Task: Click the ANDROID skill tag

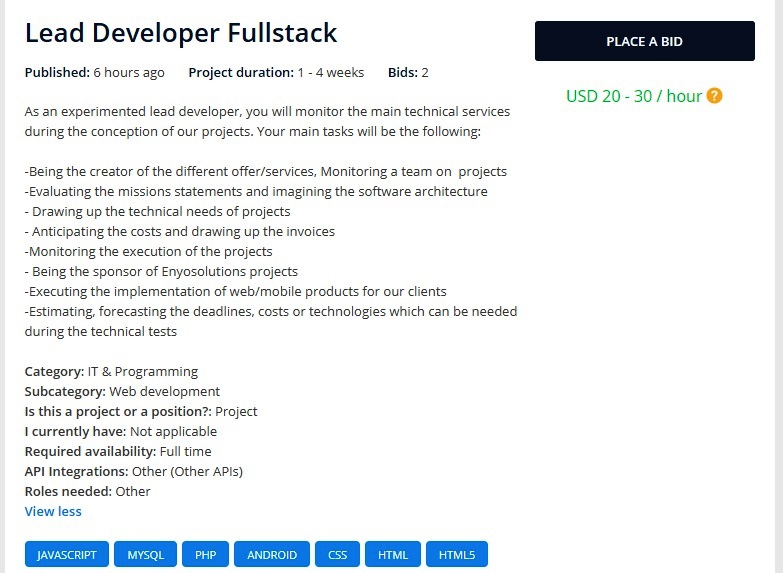Action: pyautogui.click(x=272, y=554)
